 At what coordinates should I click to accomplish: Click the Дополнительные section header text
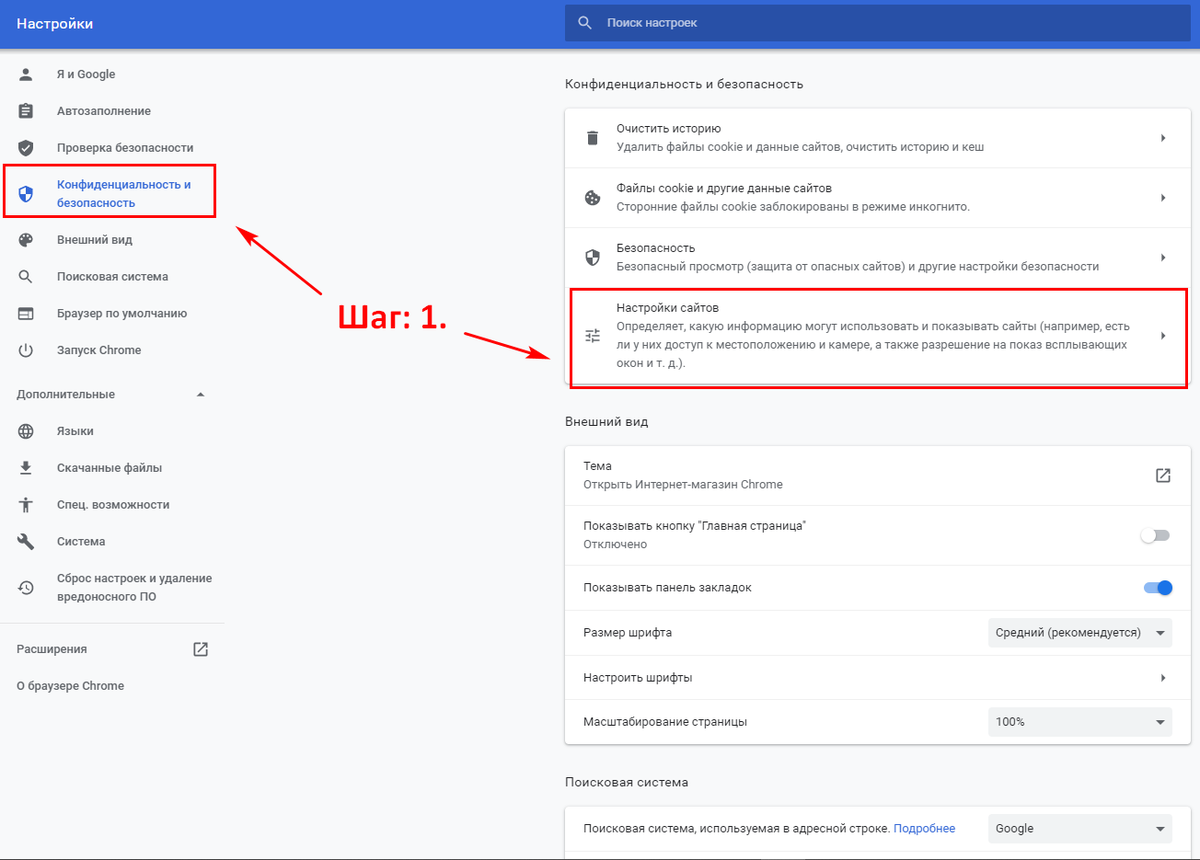click(66, 395)
